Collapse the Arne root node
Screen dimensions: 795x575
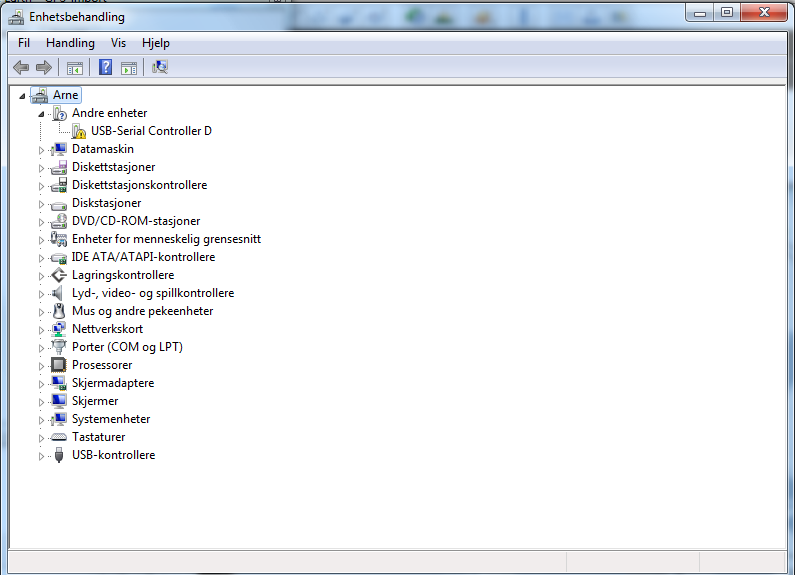pyautogui.click(x=22, y=96)
